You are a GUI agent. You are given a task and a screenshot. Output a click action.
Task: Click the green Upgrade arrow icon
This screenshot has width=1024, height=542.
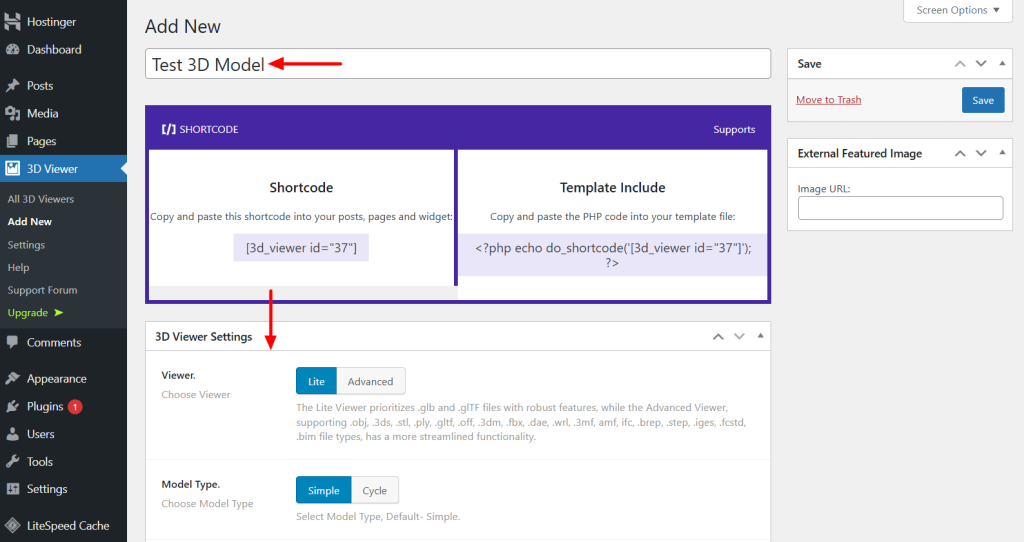[59, 313]
